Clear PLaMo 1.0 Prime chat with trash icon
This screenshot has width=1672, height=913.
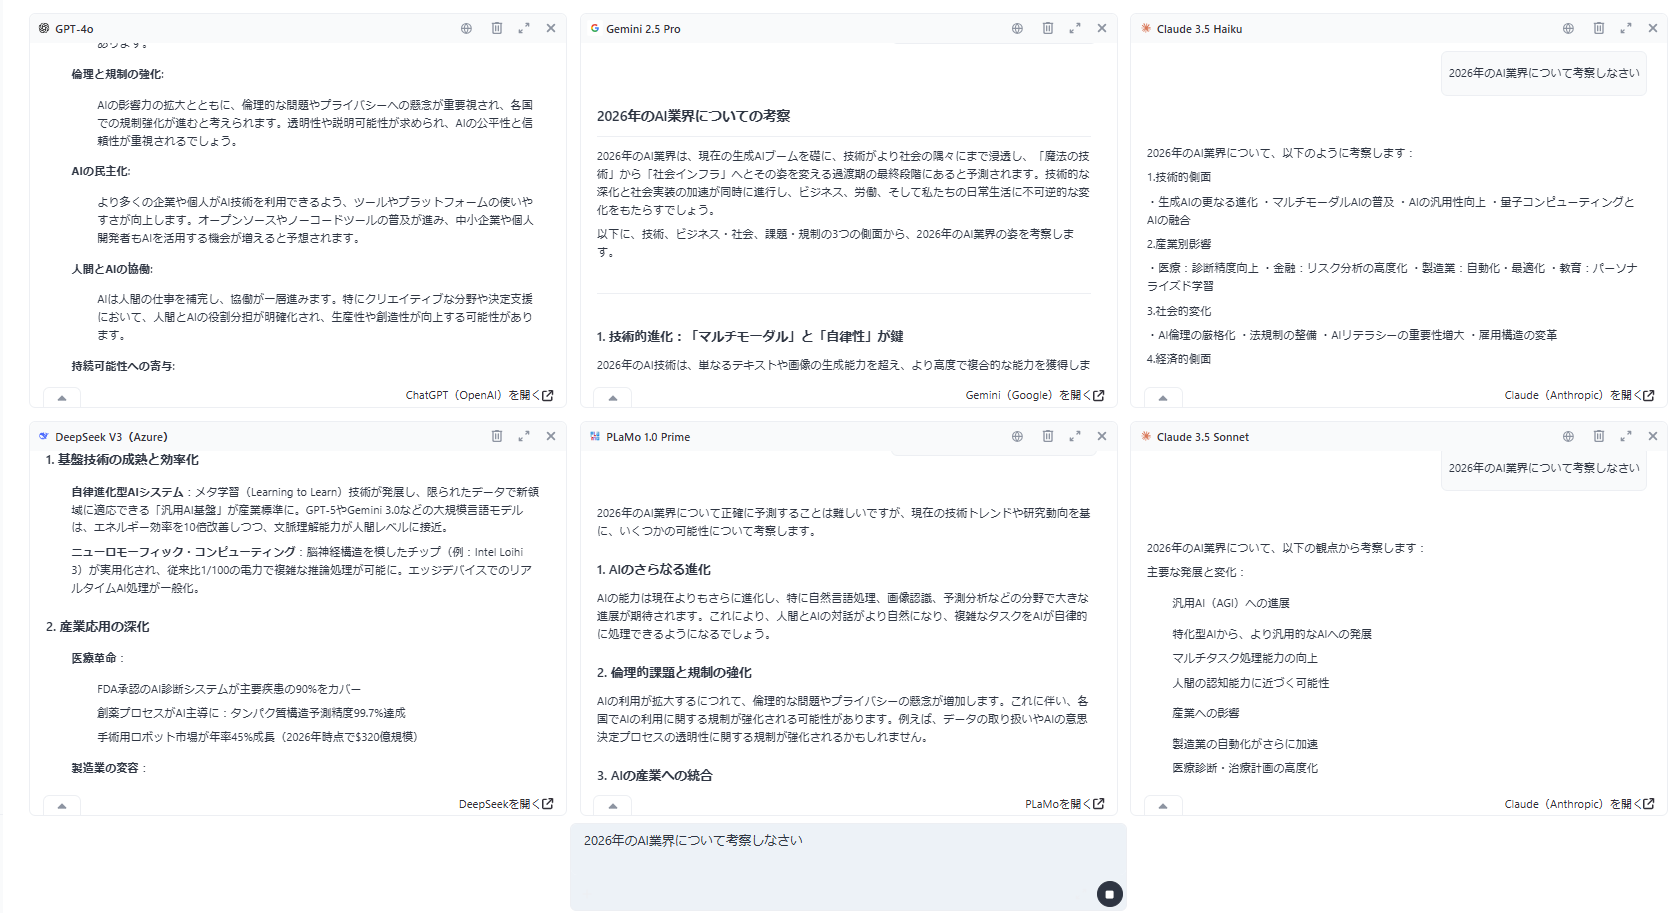1048,436
